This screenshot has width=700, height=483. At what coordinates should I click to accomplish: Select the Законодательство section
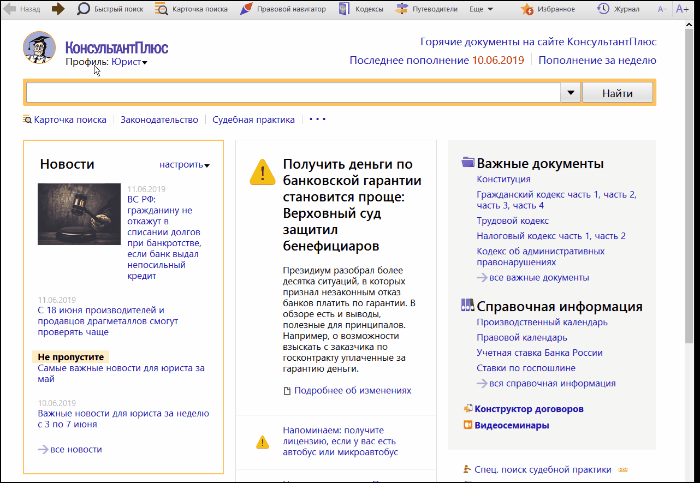tap(159, 120)
